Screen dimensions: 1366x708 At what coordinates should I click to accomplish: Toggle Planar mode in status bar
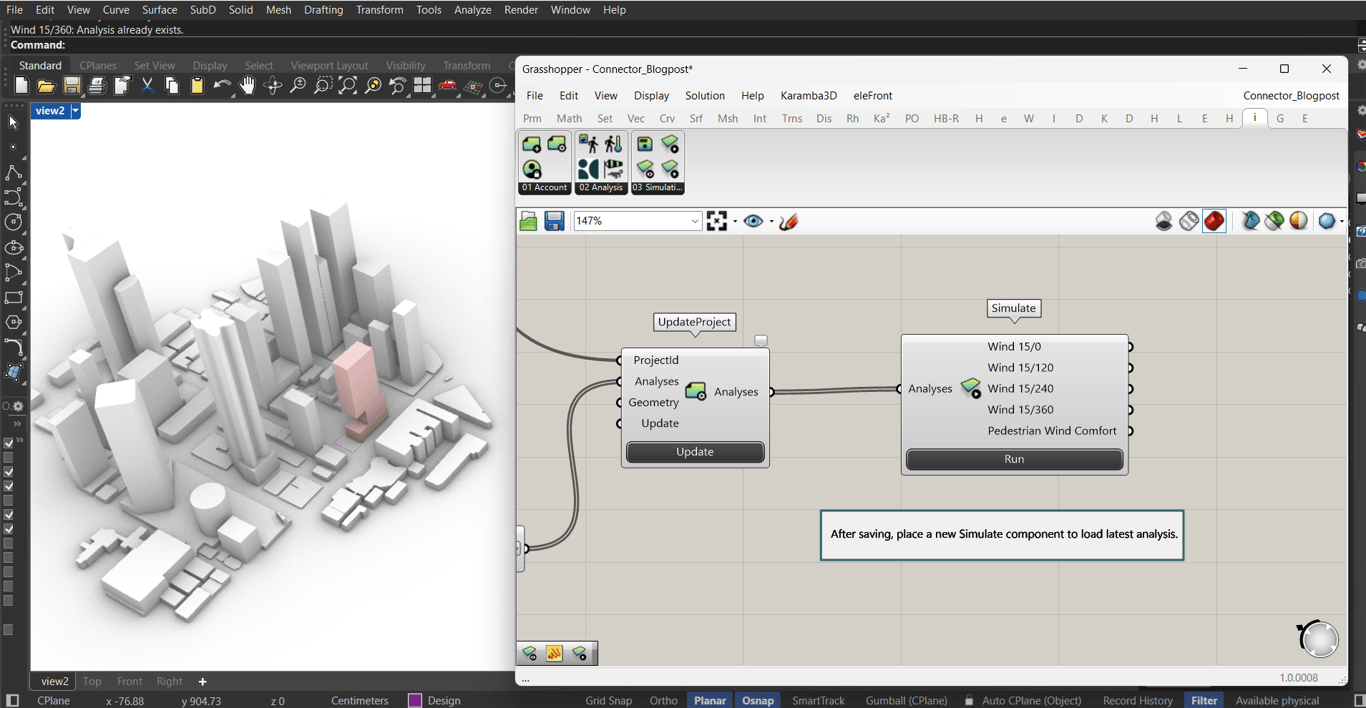pyautogui.click(x=709, y=700)
